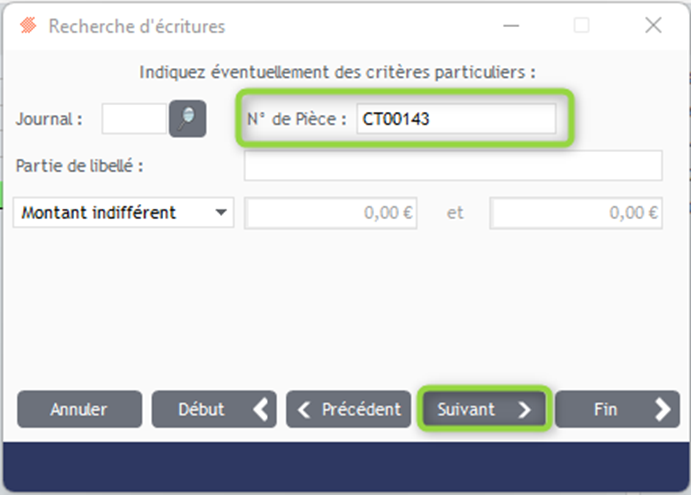Image resolution: width=691 pixels, height=495 pixels.
Task: Click the N° de Pièce field
Action: (x=456, y=119)
